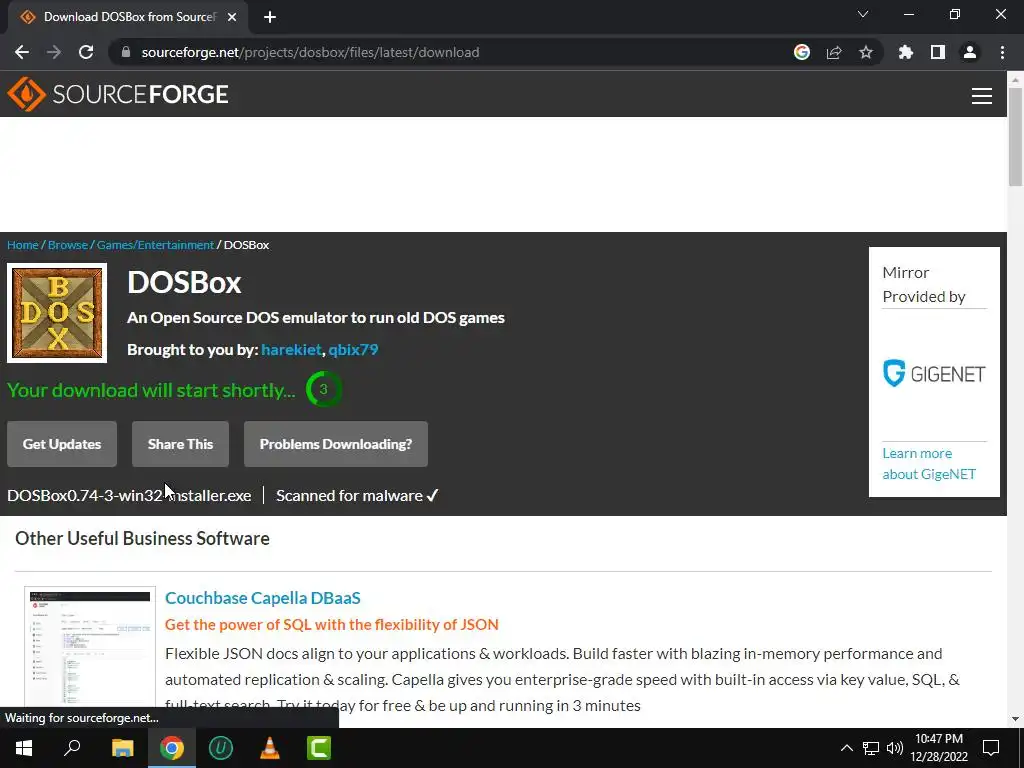The height and width of the screenshot is (768, 1024).
Task: Open the green U app on the taskbar
Action: click(221, 748)
